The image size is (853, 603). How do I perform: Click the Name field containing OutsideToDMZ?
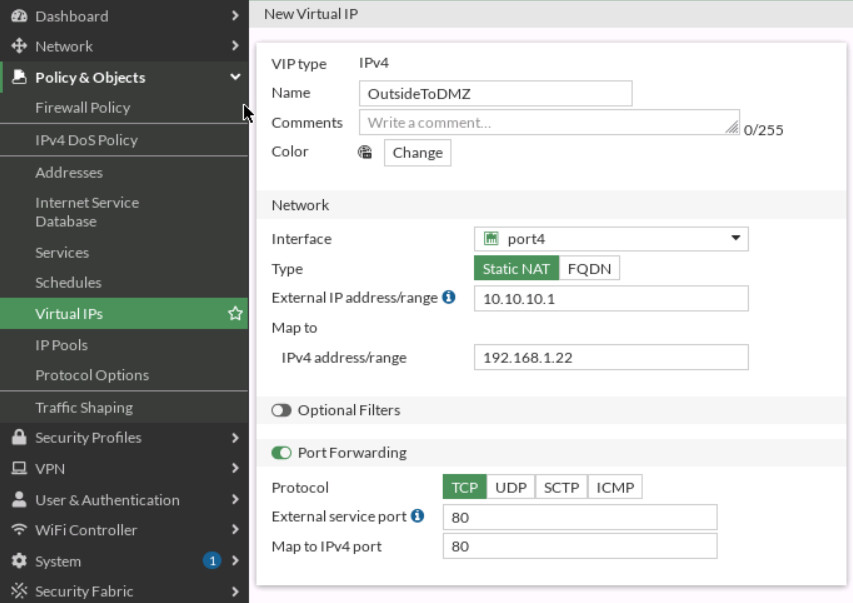click(x=495, y=93)
